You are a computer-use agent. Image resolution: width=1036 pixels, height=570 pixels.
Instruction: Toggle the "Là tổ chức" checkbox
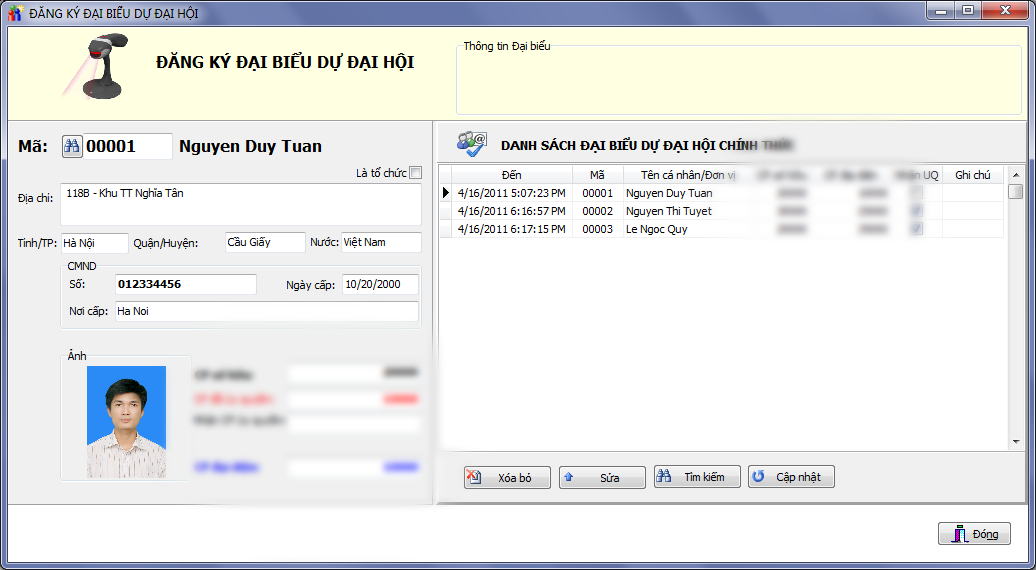point(416,172)
